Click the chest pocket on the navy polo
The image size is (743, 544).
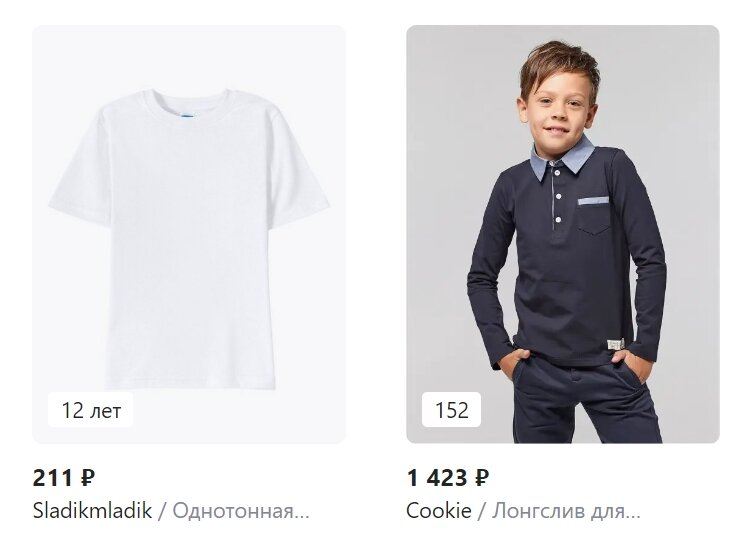594,217
